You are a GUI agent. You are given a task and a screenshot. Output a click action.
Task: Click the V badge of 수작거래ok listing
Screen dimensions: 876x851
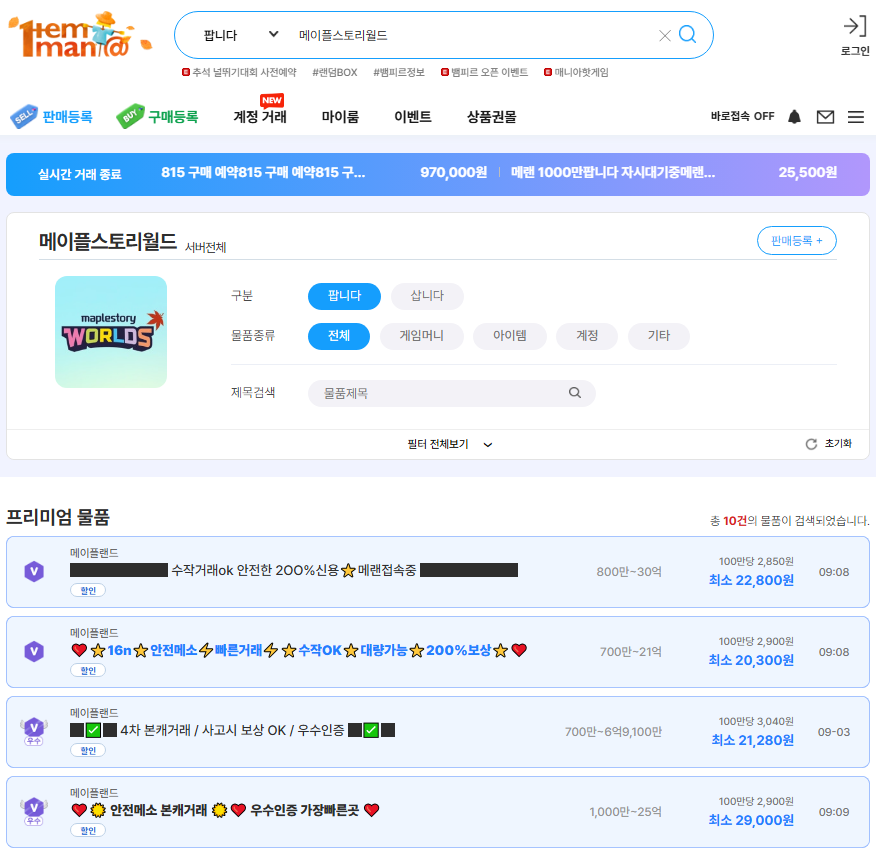pyautogui.click(x=34, y=572)
